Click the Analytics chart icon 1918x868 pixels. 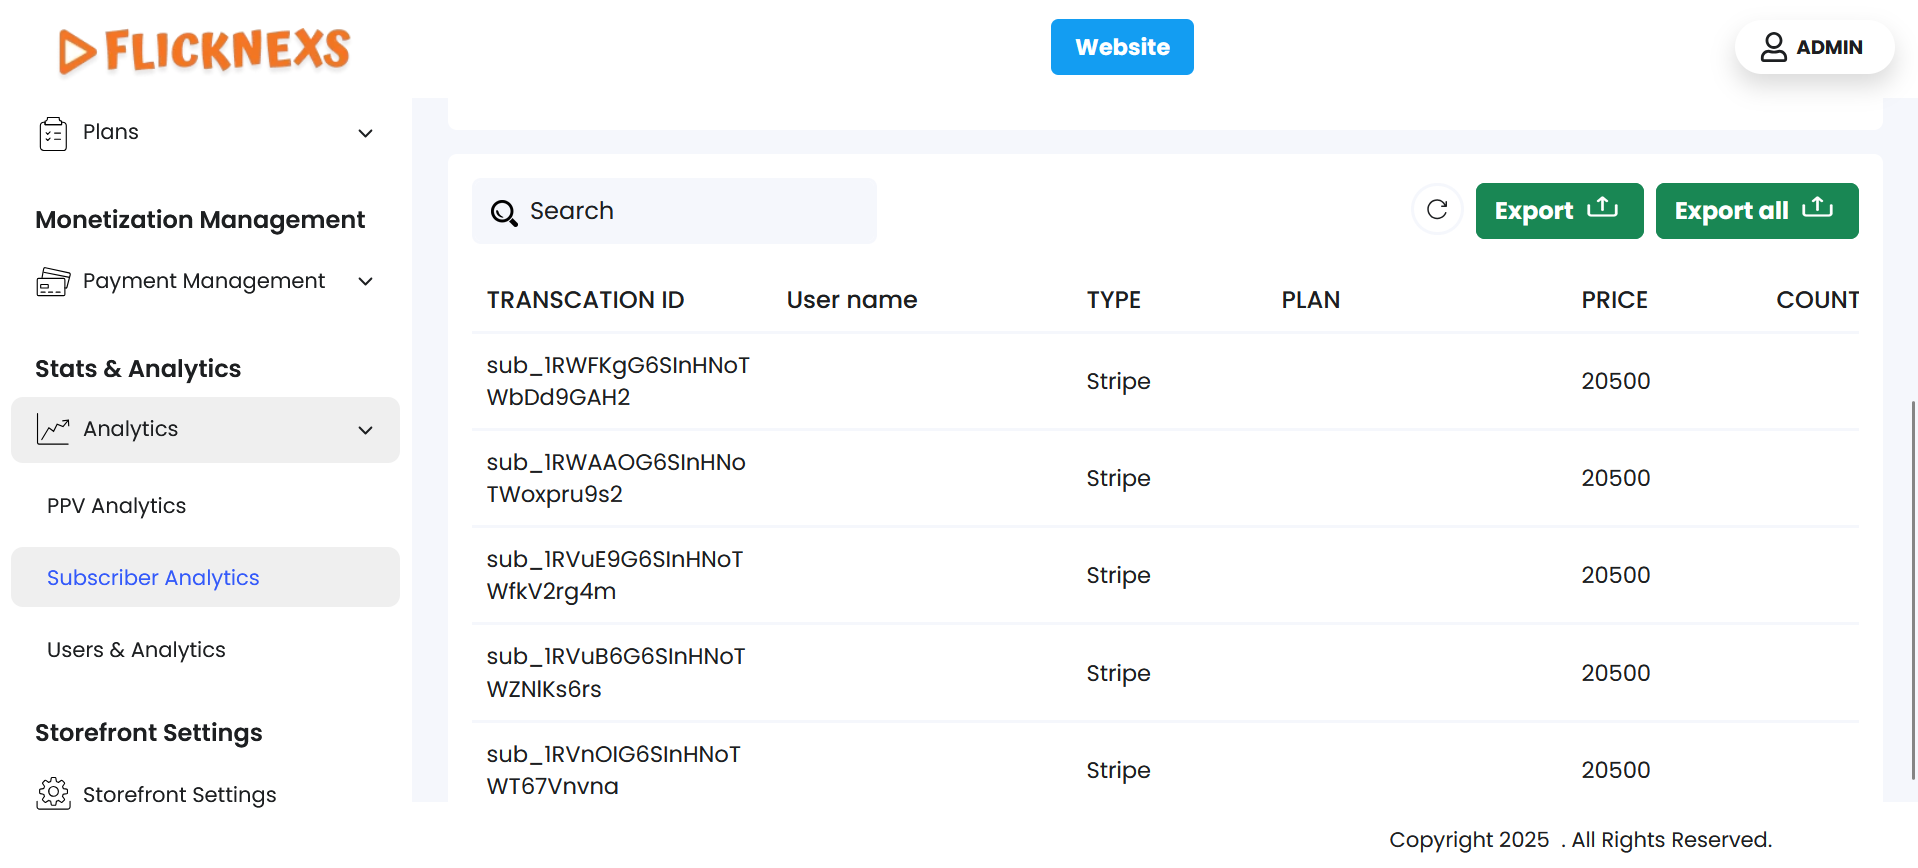click(x=53, y=429)
